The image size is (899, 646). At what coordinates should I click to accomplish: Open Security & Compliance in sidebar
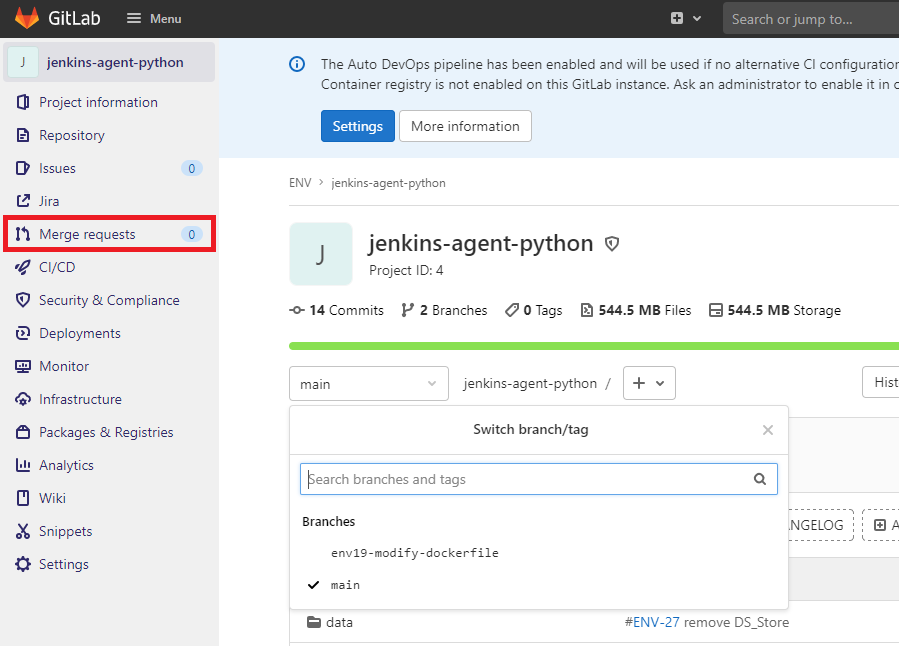click(x=110, y=300)
